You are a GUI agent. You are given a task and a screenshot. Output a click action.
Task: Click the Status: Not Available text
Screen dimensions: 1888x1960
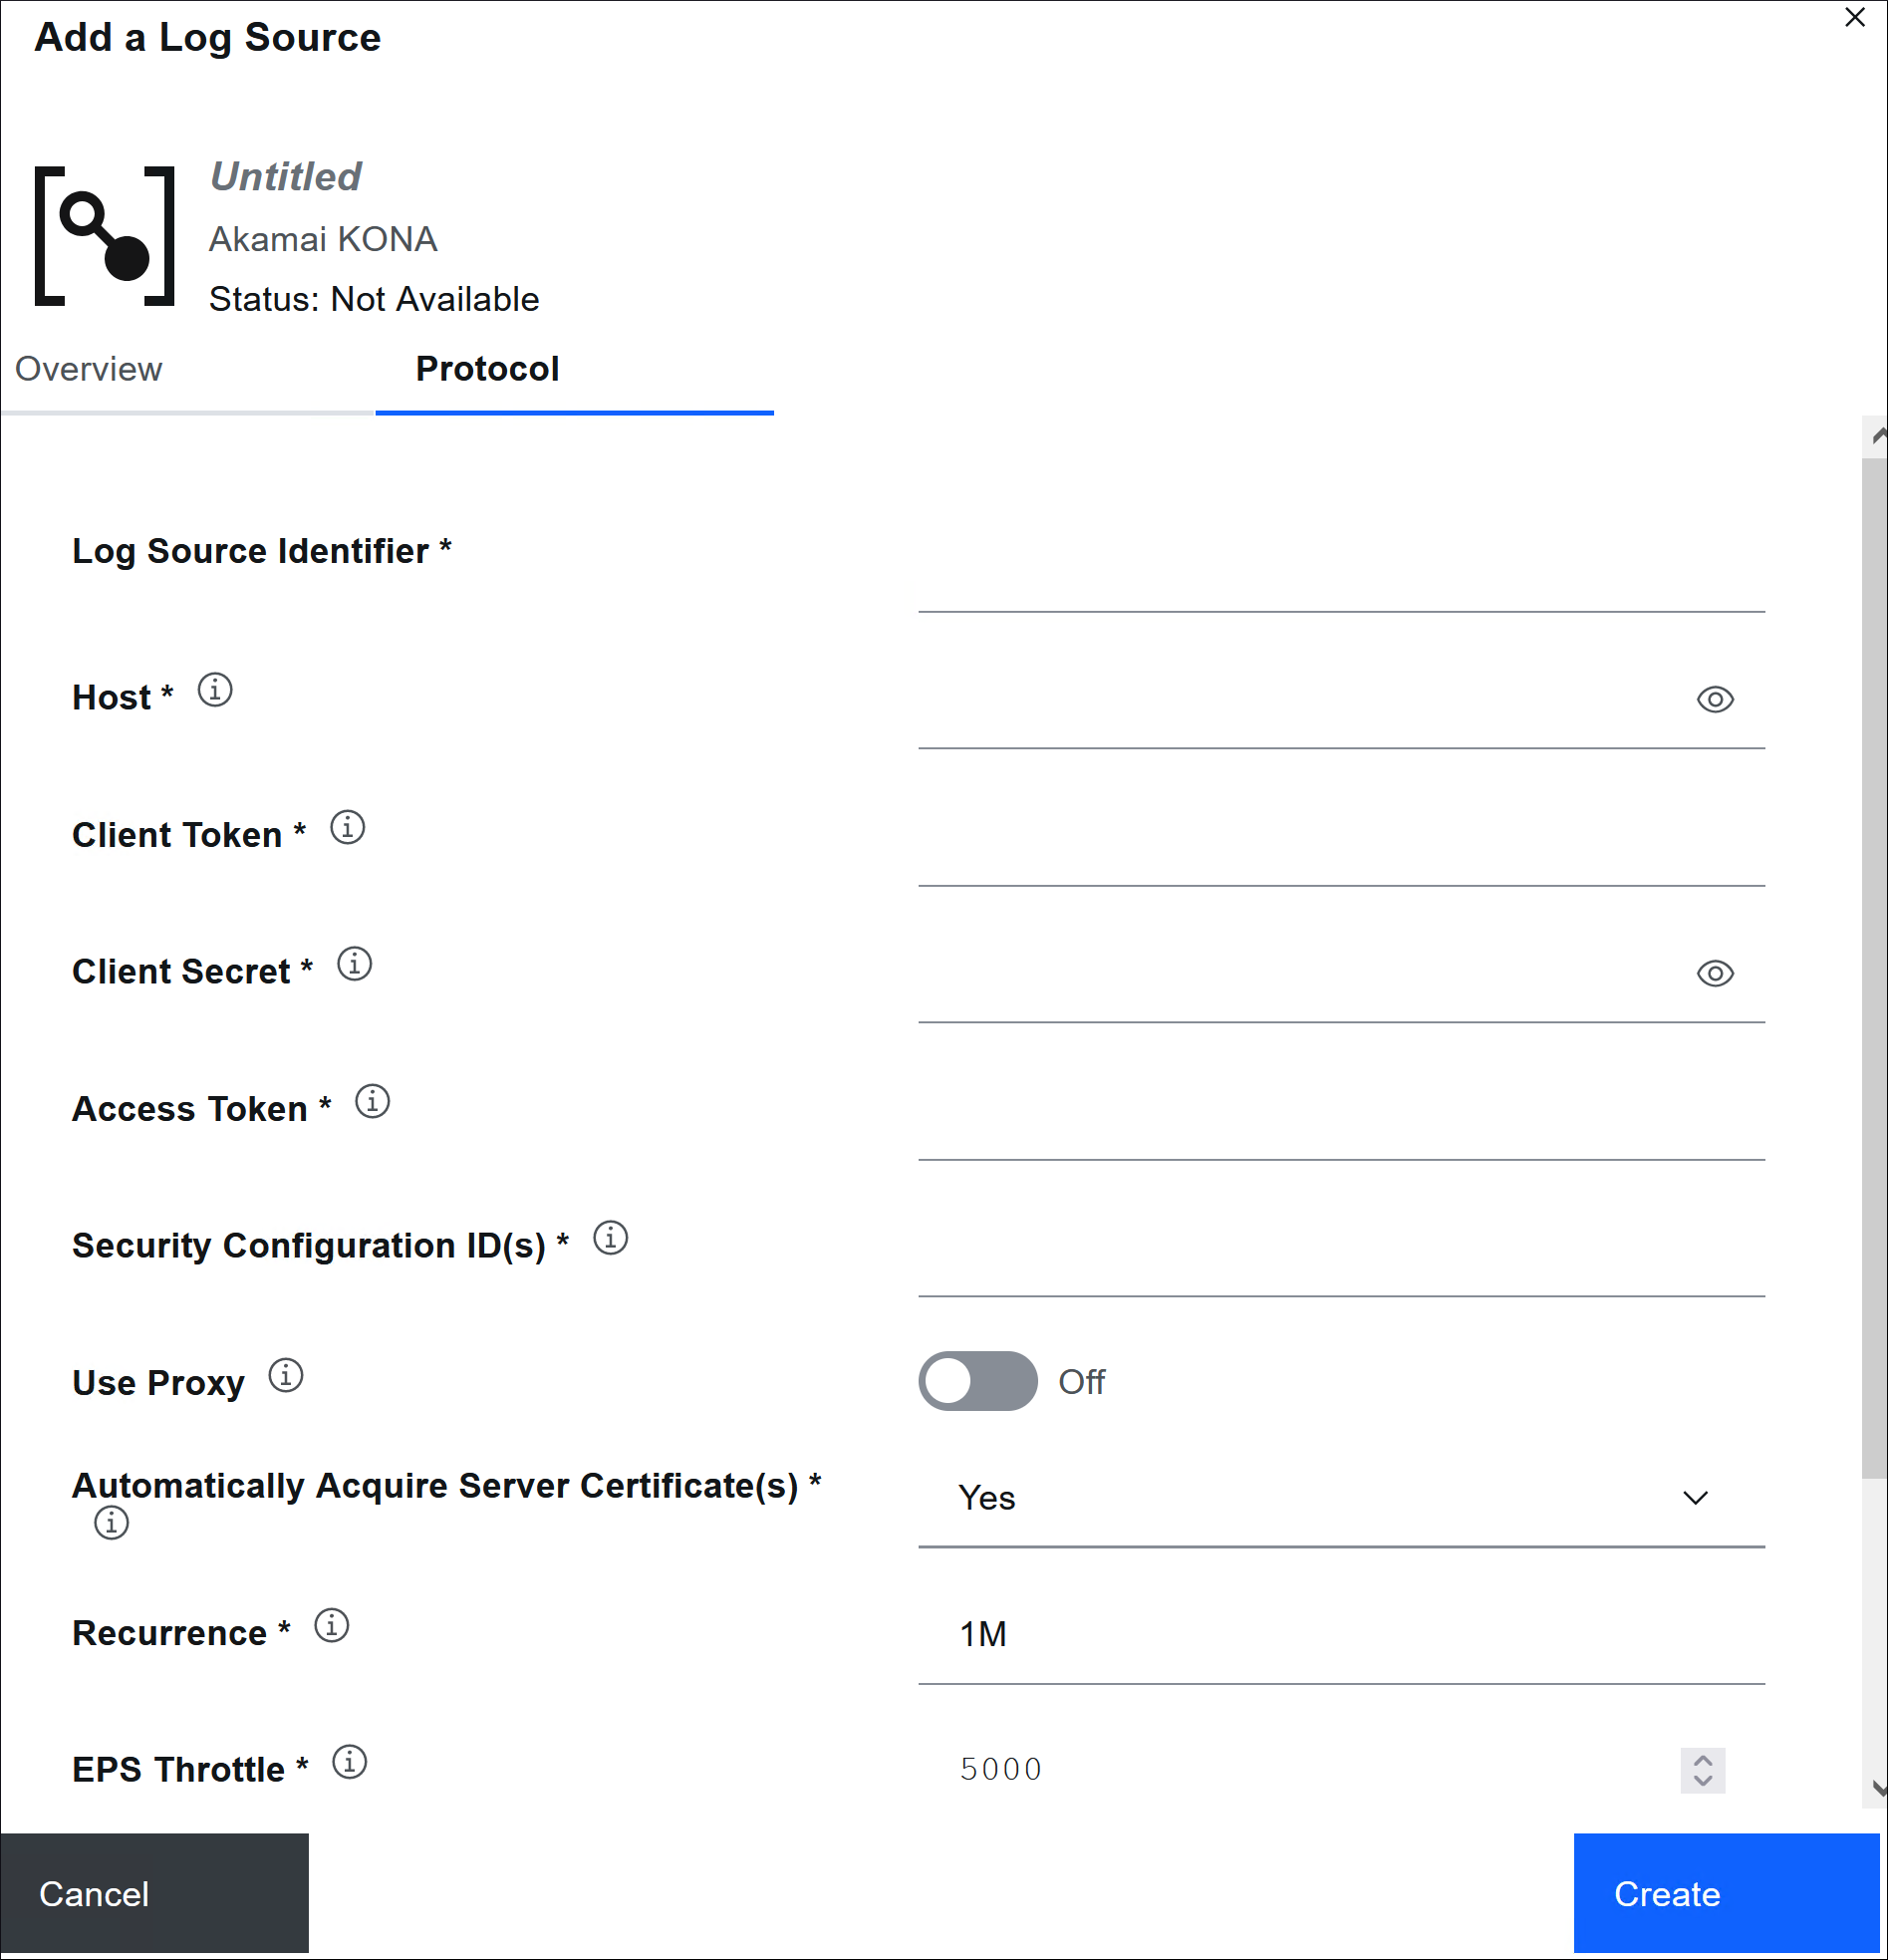pos(373,299)
